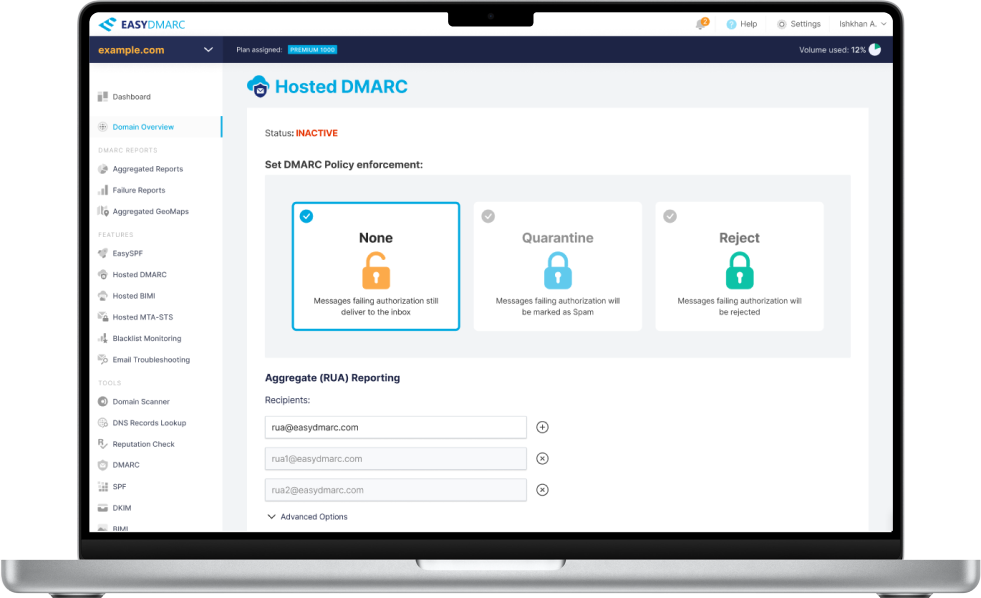
Task: Click the Email Troubleshooting icon
Action: 103,359
